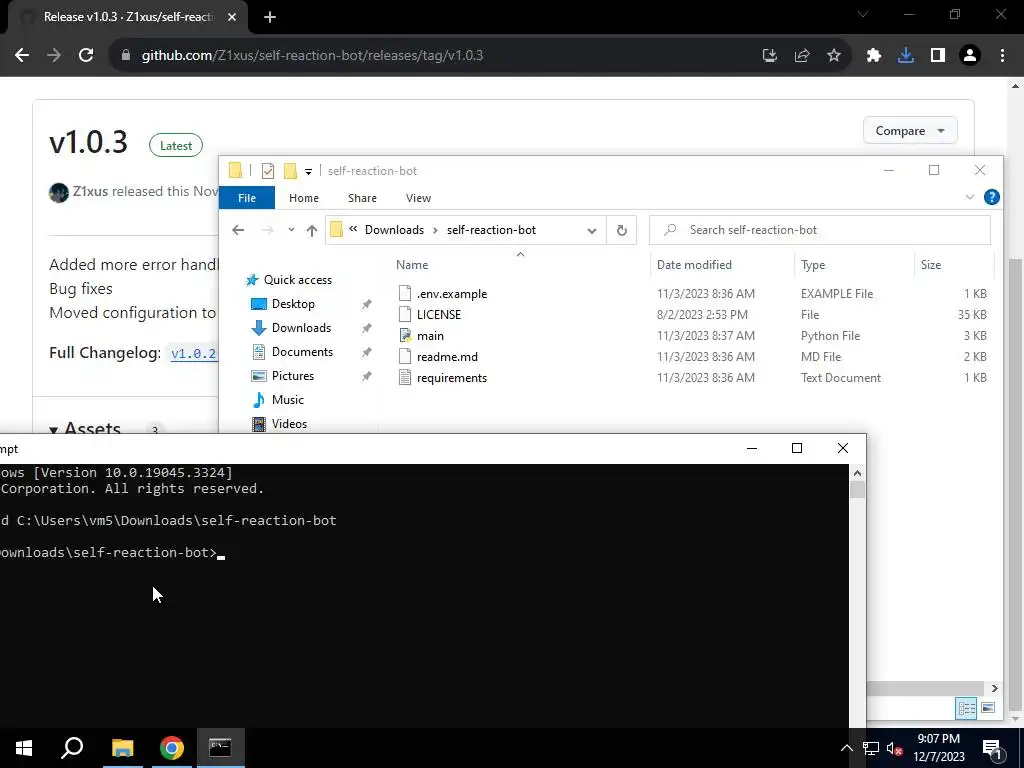Sort files by Name column
The width and height of the screenshot is (1024, 768).
point(412,264)
